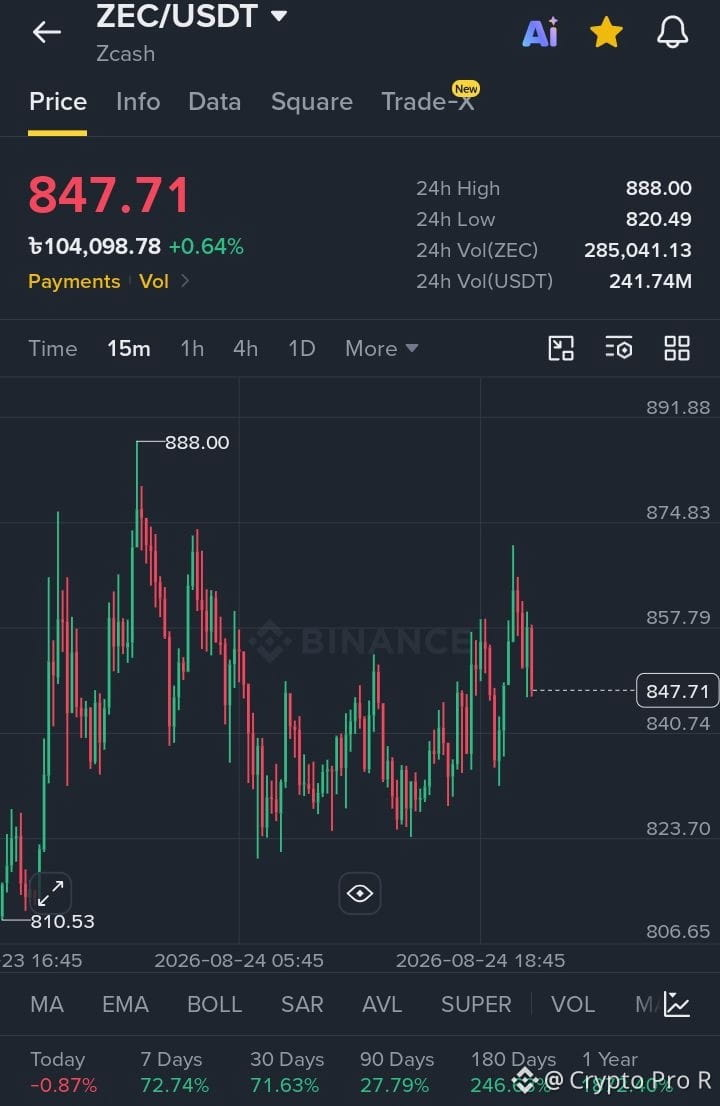Open the indicator settings chart icon
Screen dimensions: 720x1106
[676, 1004]
